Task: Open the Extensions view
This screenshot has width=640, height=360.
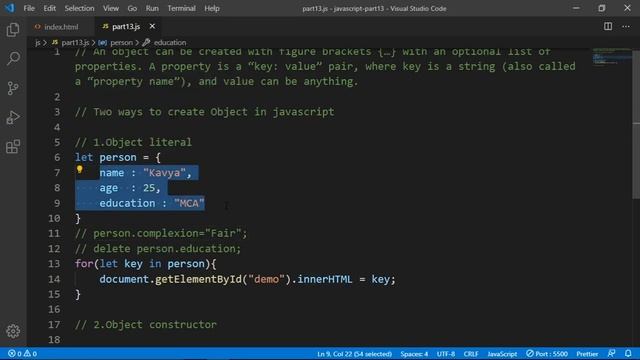Action: pyautogui.click(x=13, y=147)
